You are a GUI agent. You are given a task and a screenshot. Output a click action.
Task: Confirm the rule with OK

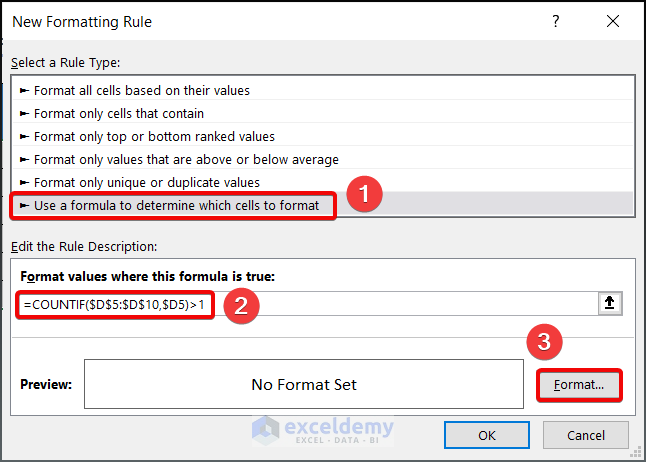click(487, 435)
